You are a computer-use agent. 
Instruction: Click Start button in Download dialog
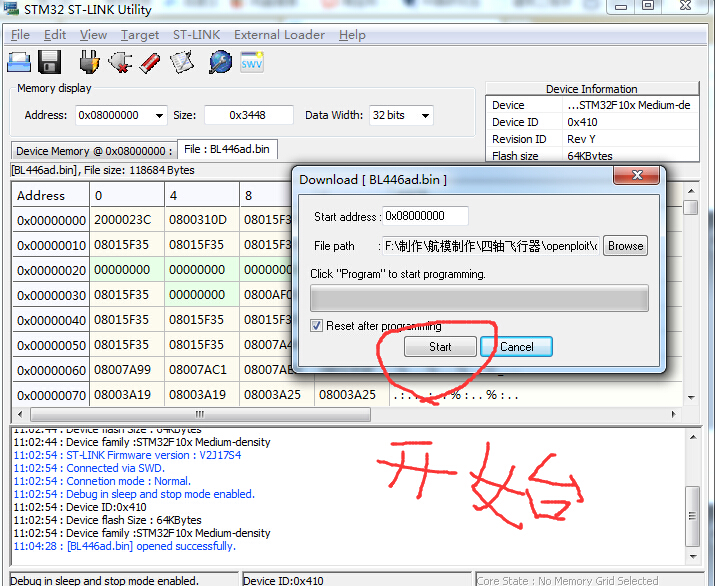pyautogui.click(x=440, y=347)
